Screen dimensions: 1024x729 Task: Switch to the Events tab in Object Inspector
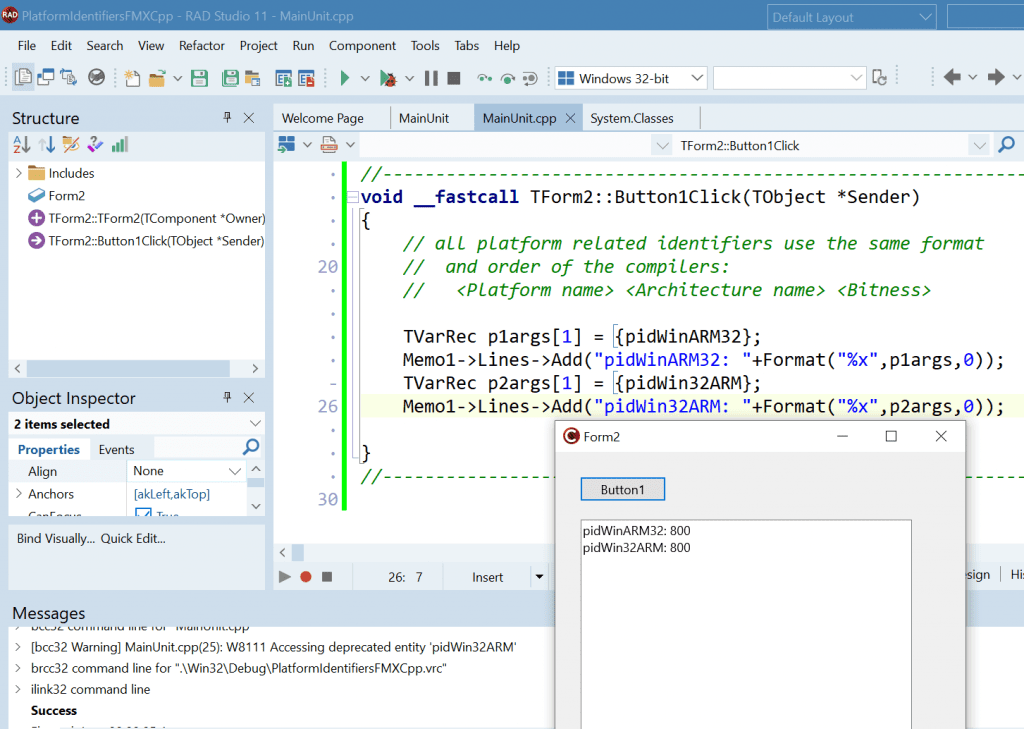(x=116, y=449)
